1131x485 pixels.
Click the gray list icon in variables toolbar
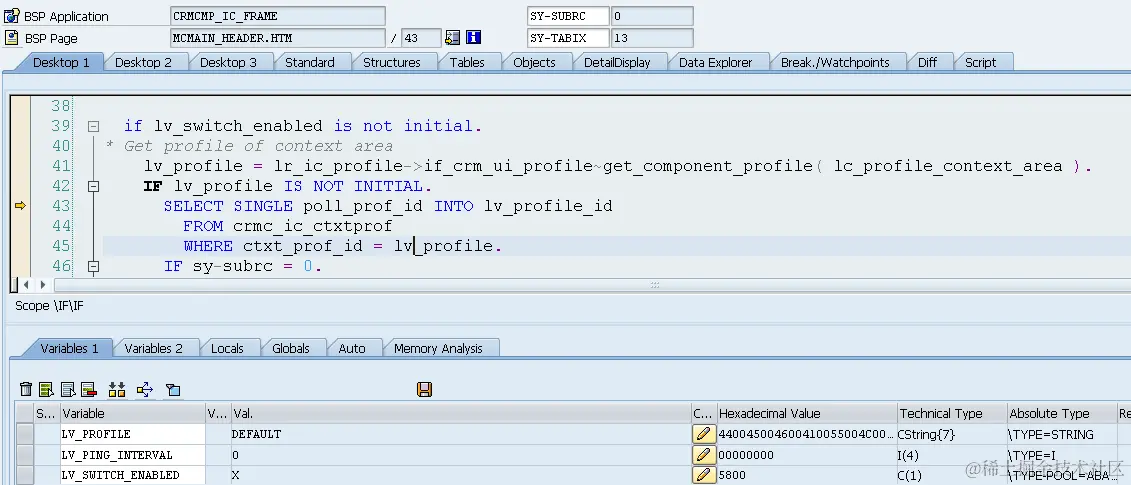pyautogui.click(x=68, y=390)
